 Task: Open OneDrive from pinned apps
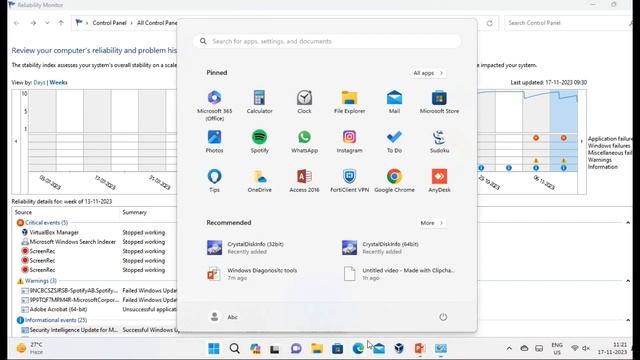click(259, 181)
